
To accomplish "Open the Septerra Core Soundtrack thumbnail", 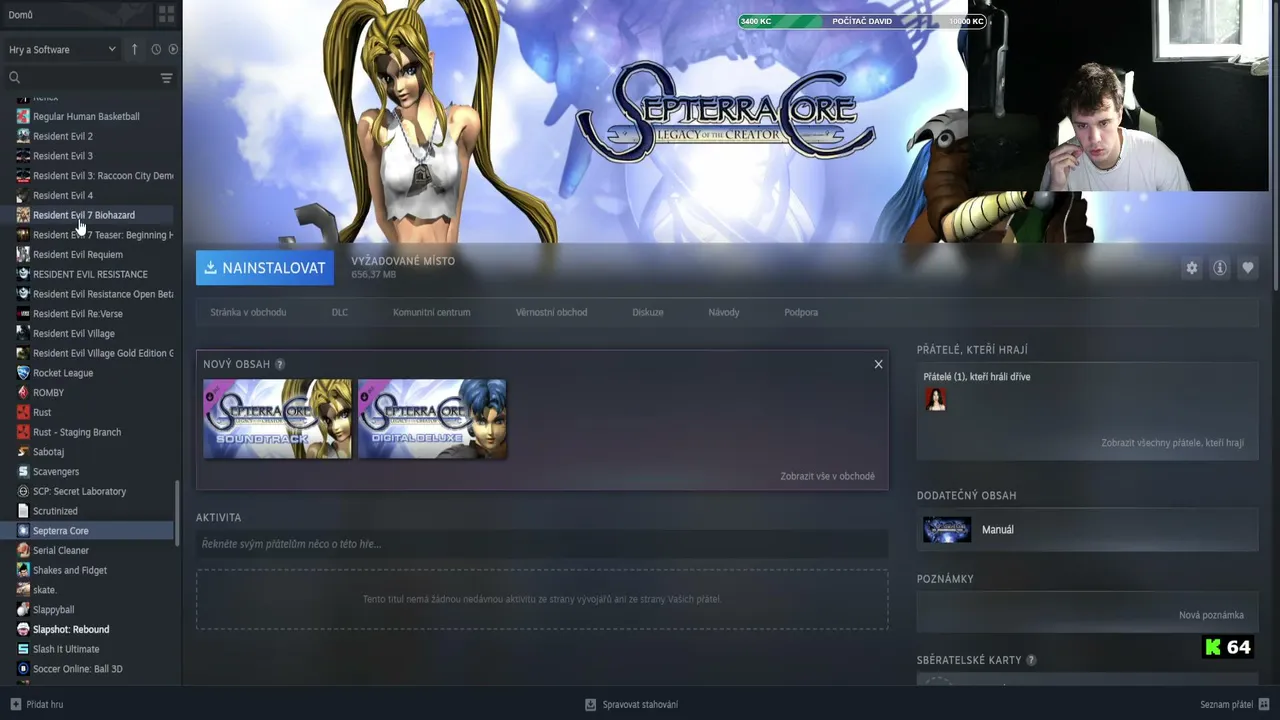I will pos(277,419).
